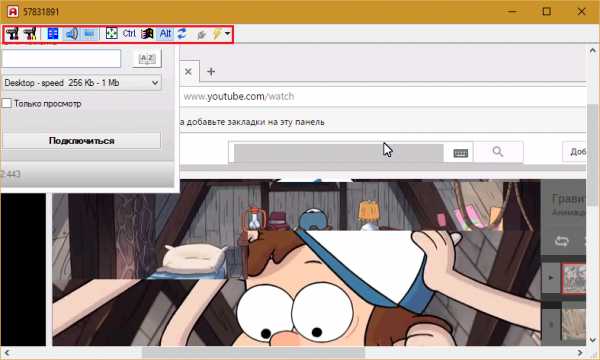Click the YouTube search text field
The width and height of the screenshot is (600, 360).
click(x=339, y=152)
